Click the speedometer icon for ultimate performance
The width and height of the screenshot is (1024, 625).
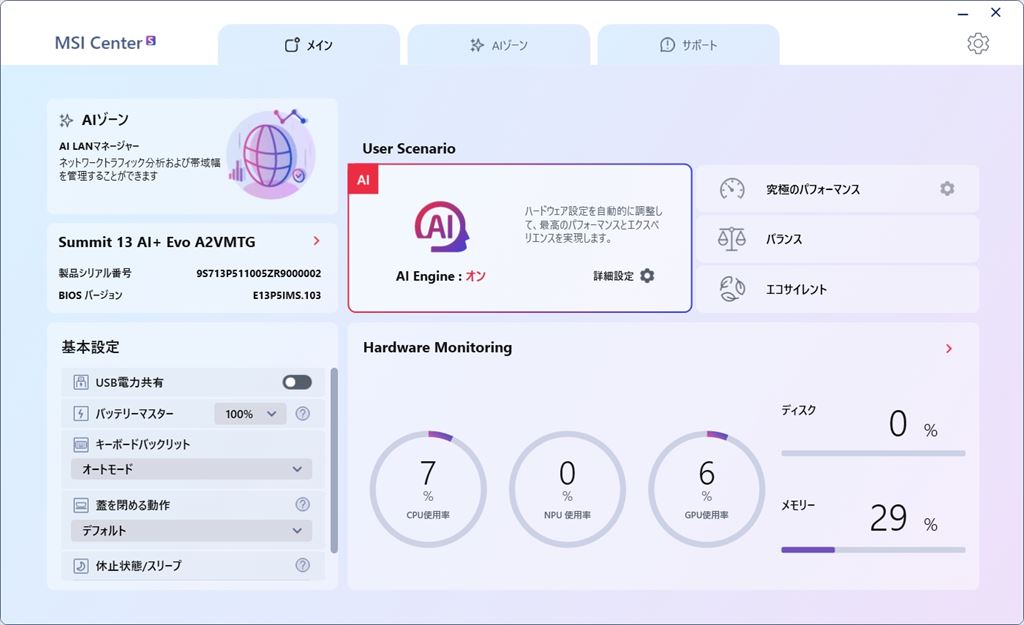[732, 189]
